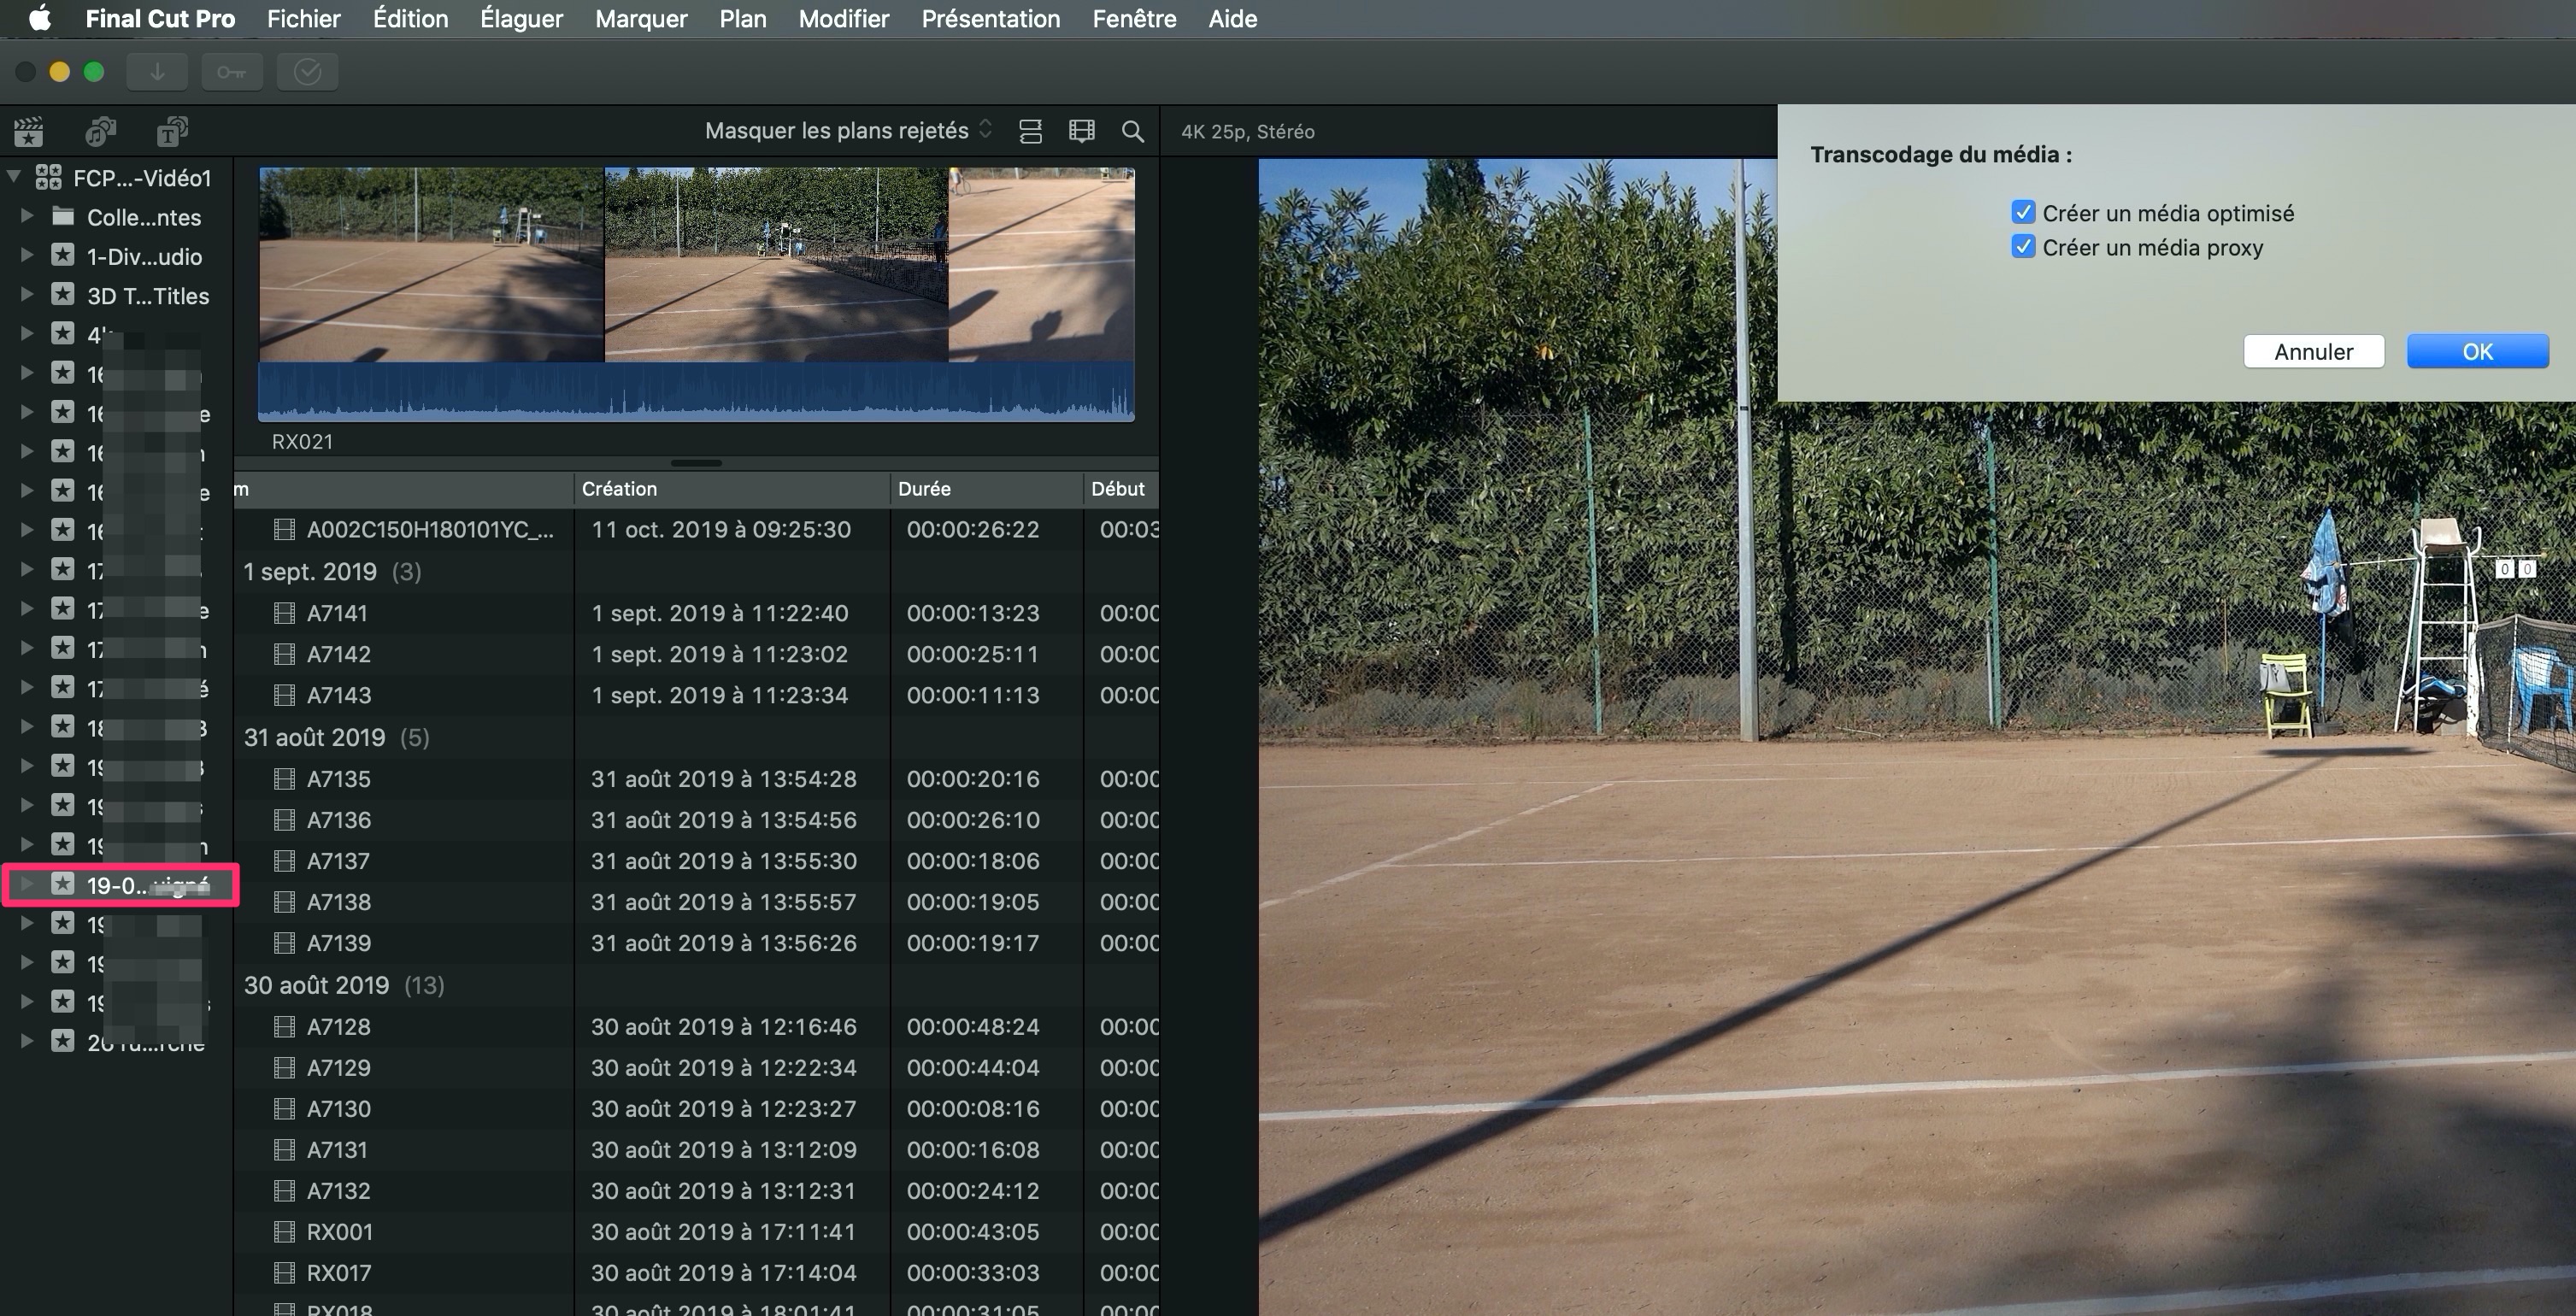Click the OK button
Viewport: 2576px width, 1316px height.
click(2477, 352)
